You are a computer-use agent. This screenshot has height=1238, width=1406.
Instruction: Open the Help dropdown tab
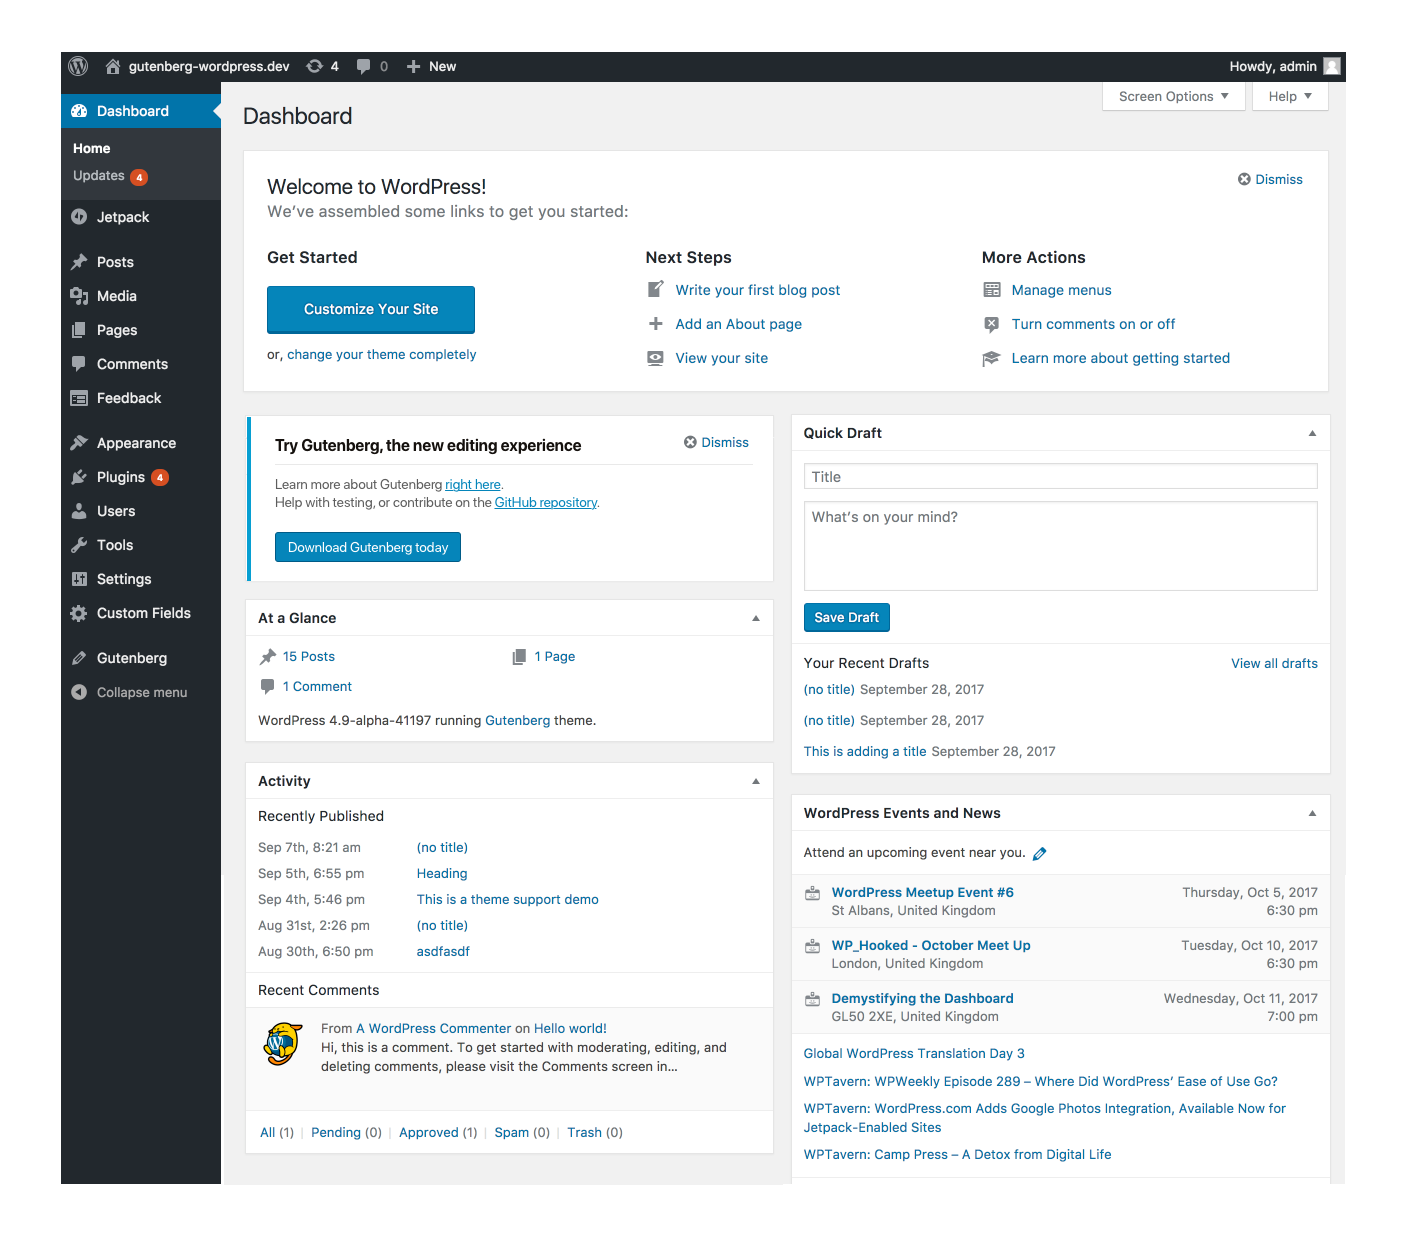point(1290,96)
